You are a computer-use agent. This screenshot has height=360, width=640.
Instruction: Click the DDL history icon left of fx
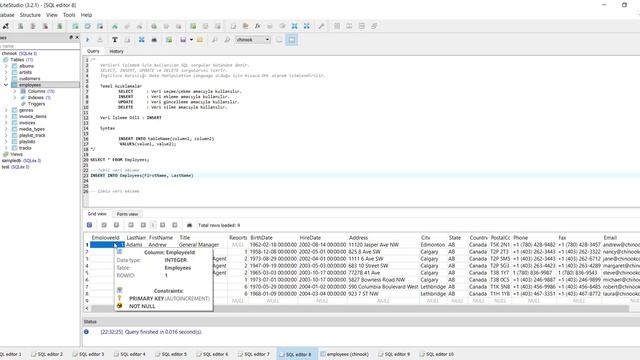[x=245, y=26]
